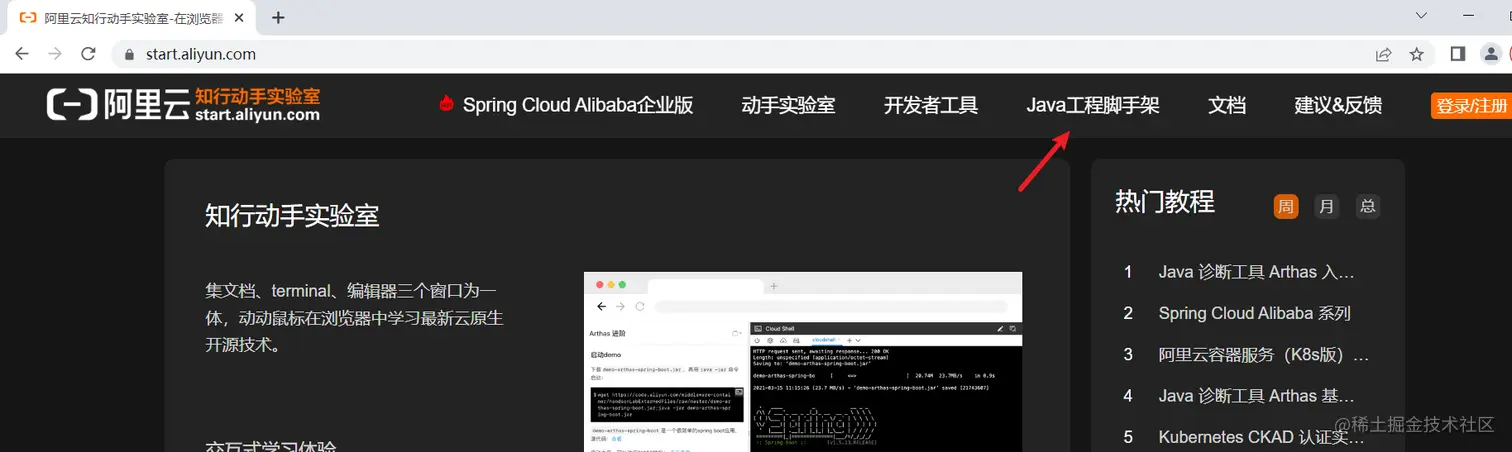1512x452 pixels.
Task: Open the 动手实验室 menu item
Action: pyautogui.click(x=788, y=105)
